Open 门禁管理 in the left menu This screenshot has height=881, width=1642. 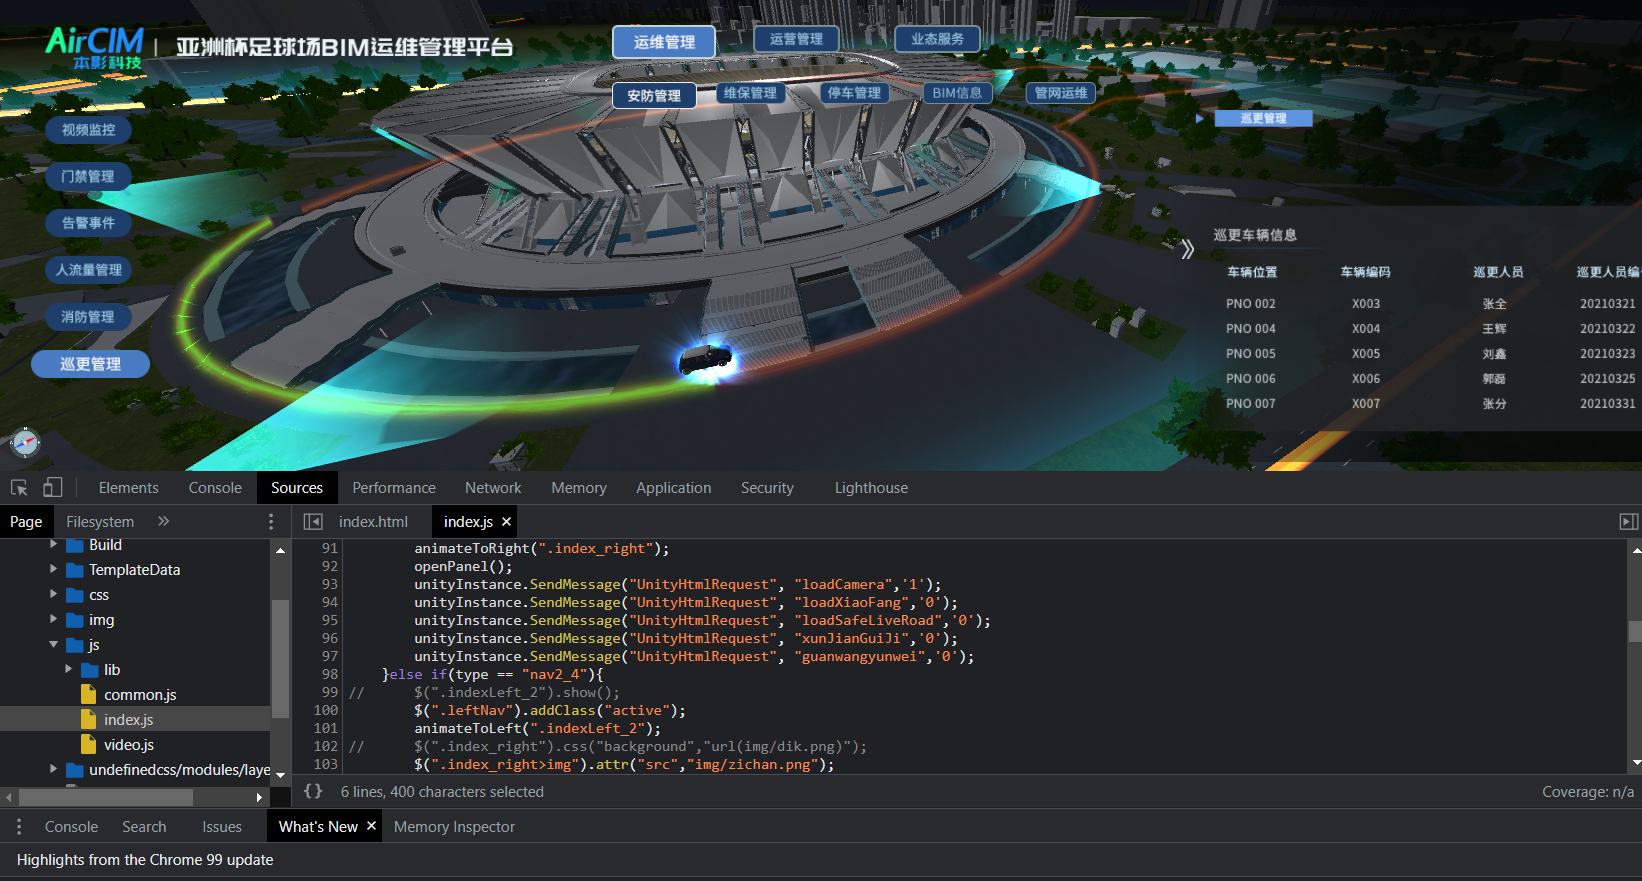point(88,176)
